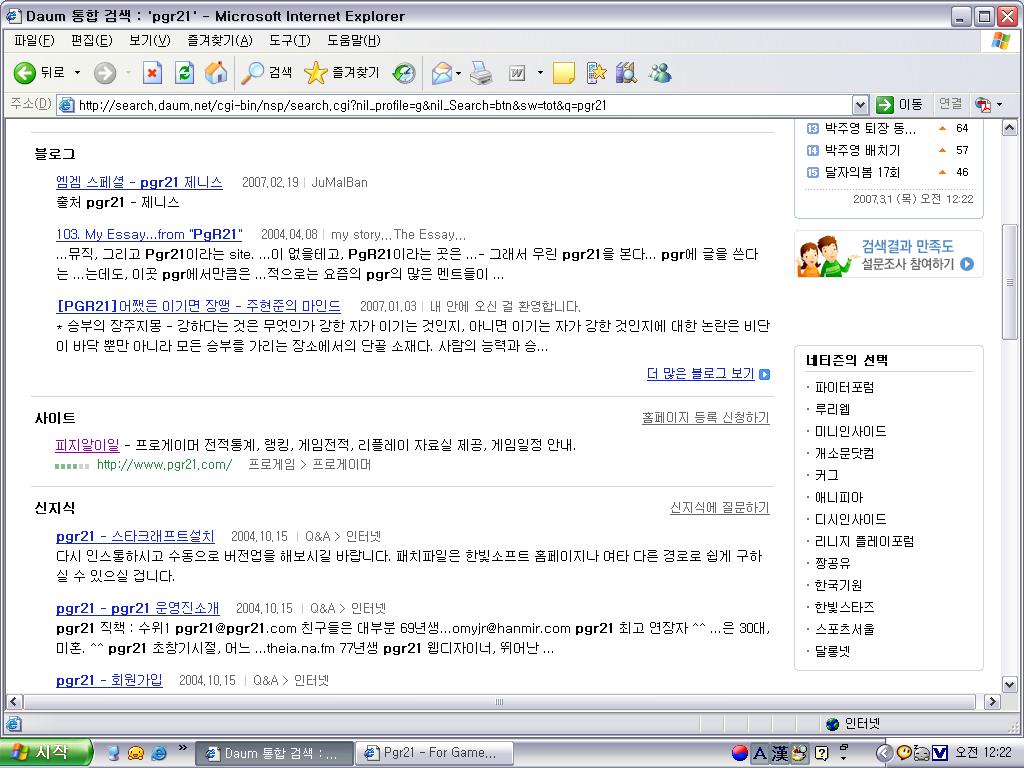This screenshot has width=1024, height=768.
Task: Open the Home page icon
Action: click(216, 72)
